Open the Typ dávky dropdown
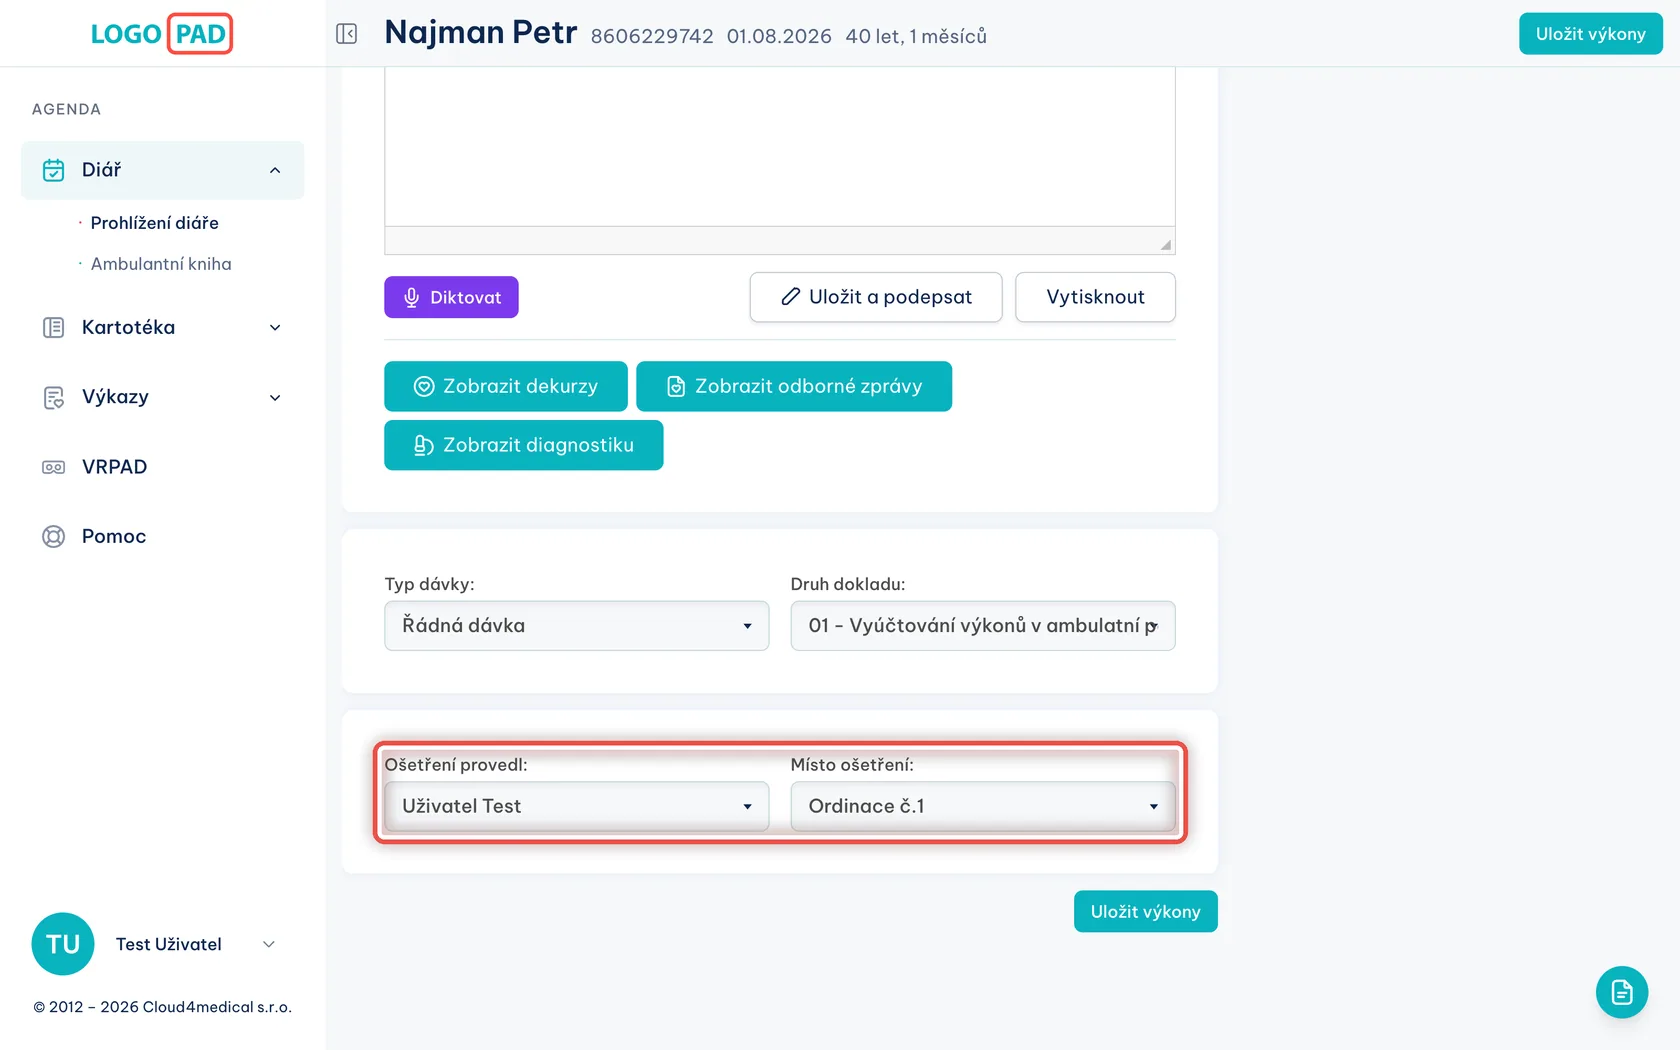This screenshot has height=1050, width=1680. (577, 626)
